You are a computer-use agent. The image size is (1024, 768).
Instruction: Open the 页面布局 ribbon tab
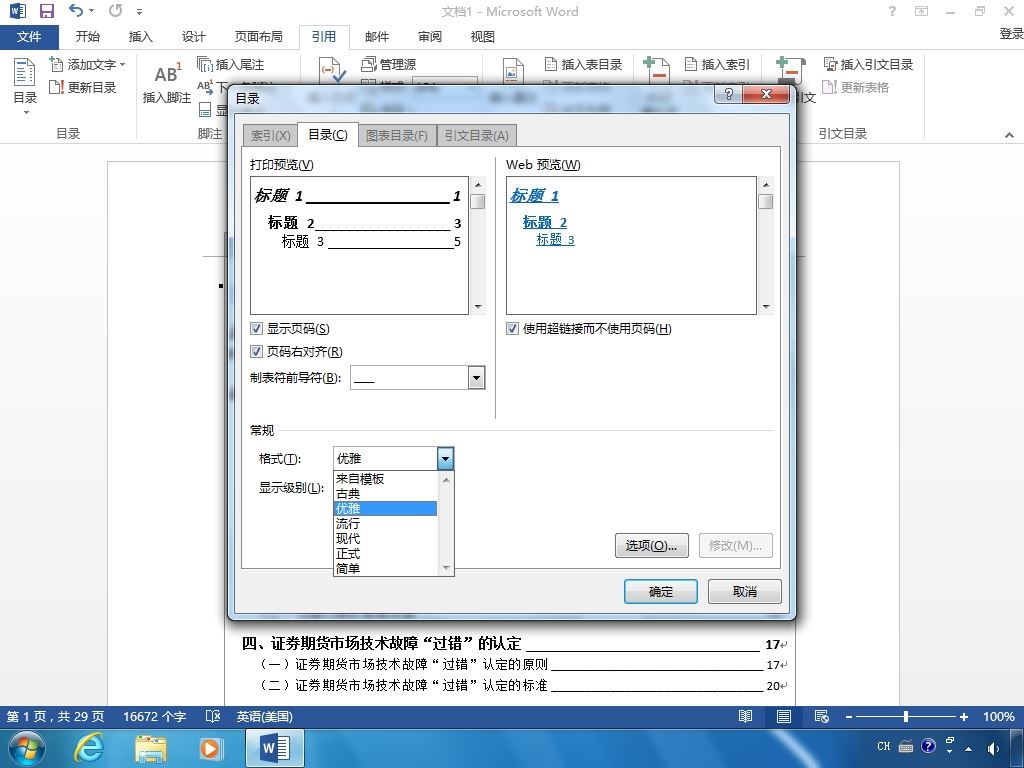(259, 37)
